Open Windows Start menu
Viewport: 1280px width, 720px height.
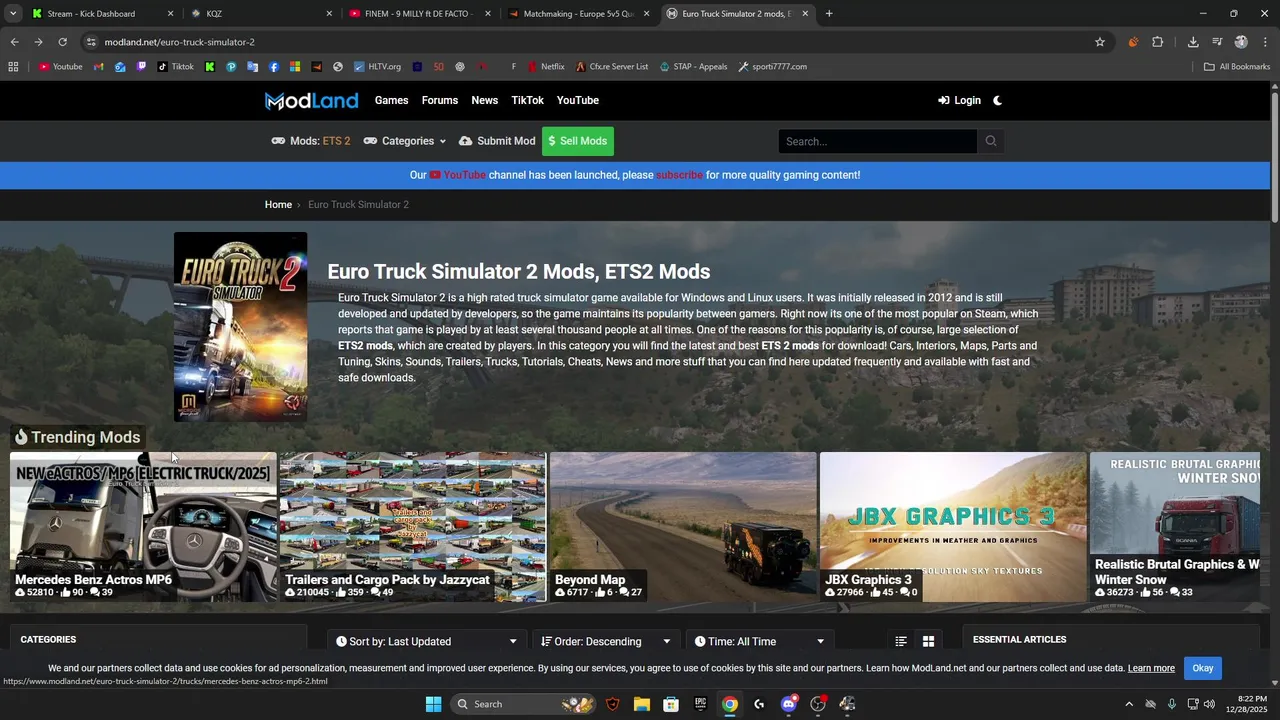pos(433,704)
